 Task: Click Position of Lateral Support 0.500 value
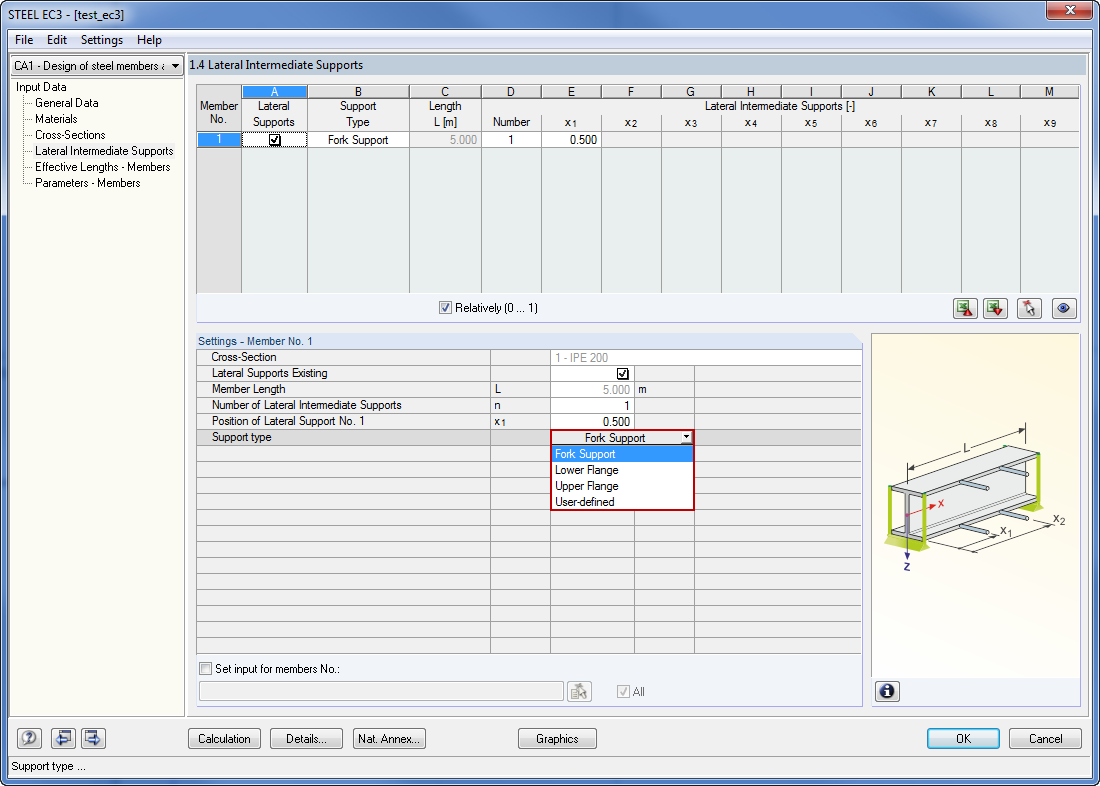coord(592,422)
